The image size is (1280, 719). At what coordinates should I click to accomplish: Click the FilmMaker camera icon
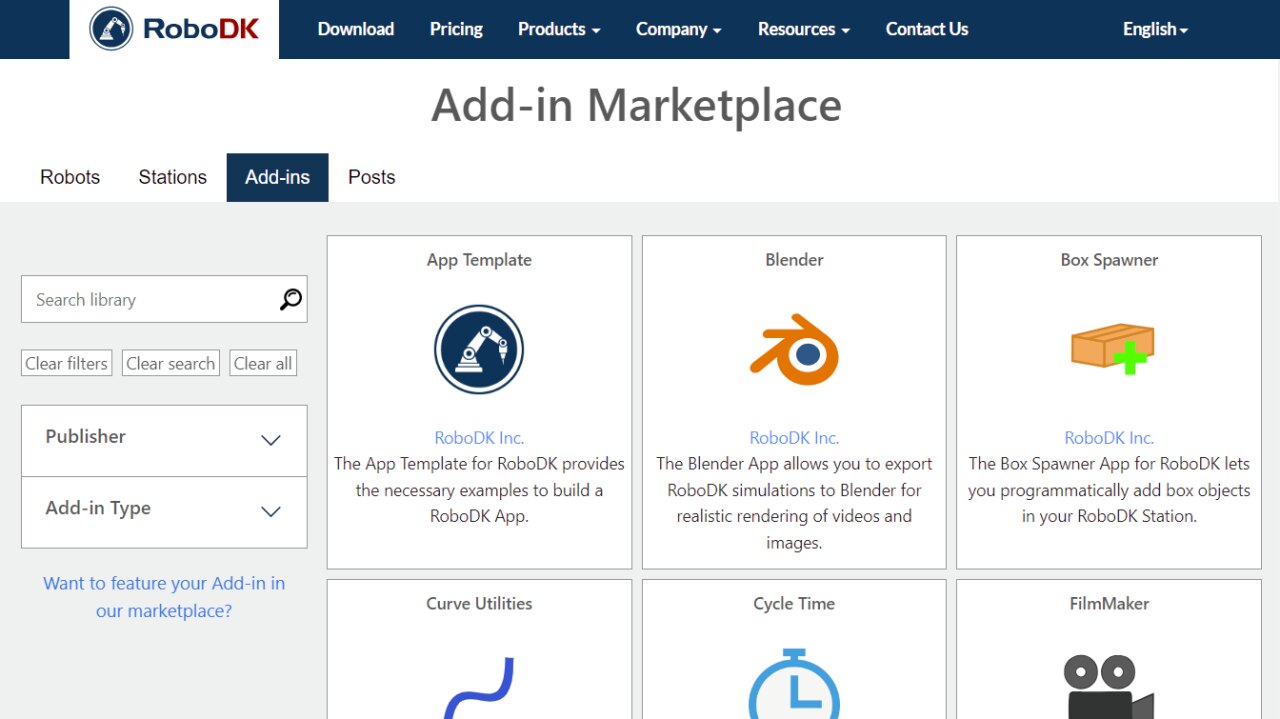pos(1108,686)
